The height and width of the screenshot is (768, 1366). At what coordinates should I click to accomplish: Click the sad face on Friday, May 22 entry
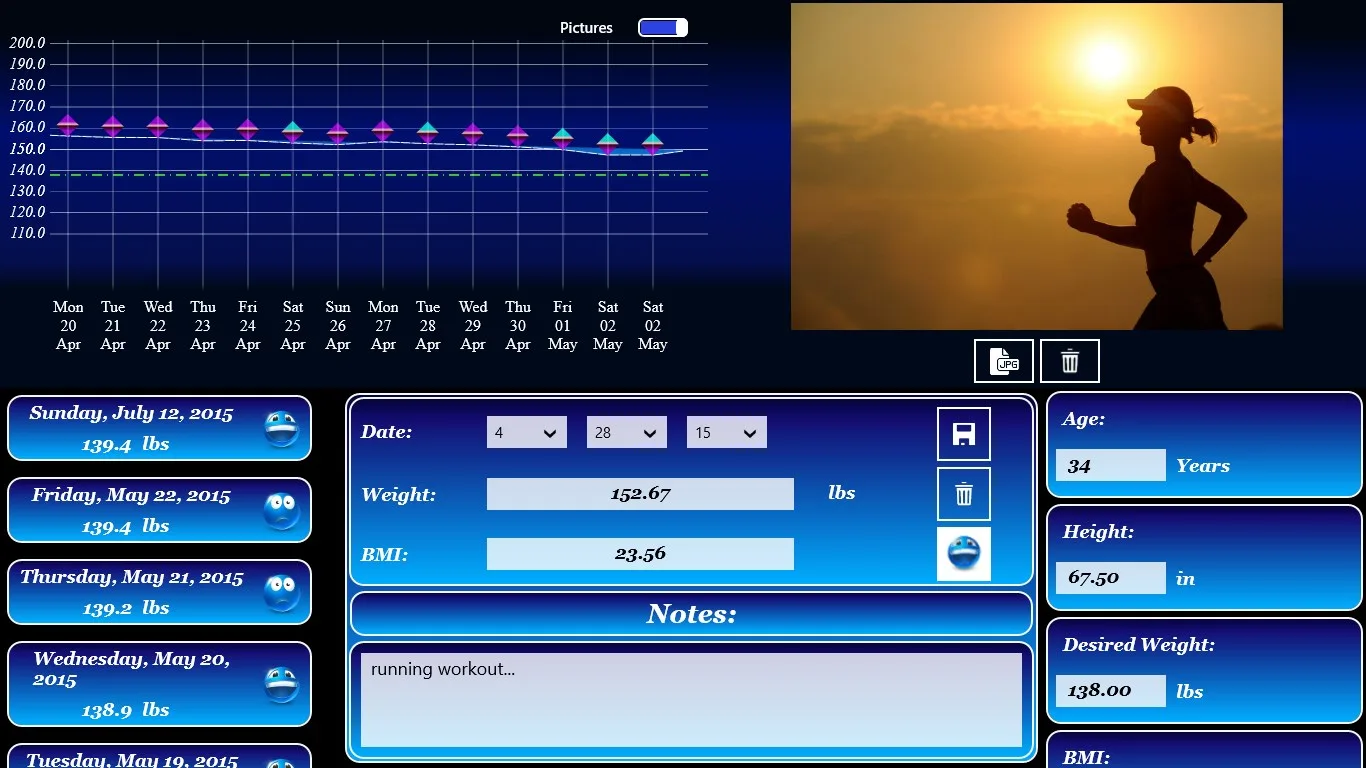(x=282, y=511)
